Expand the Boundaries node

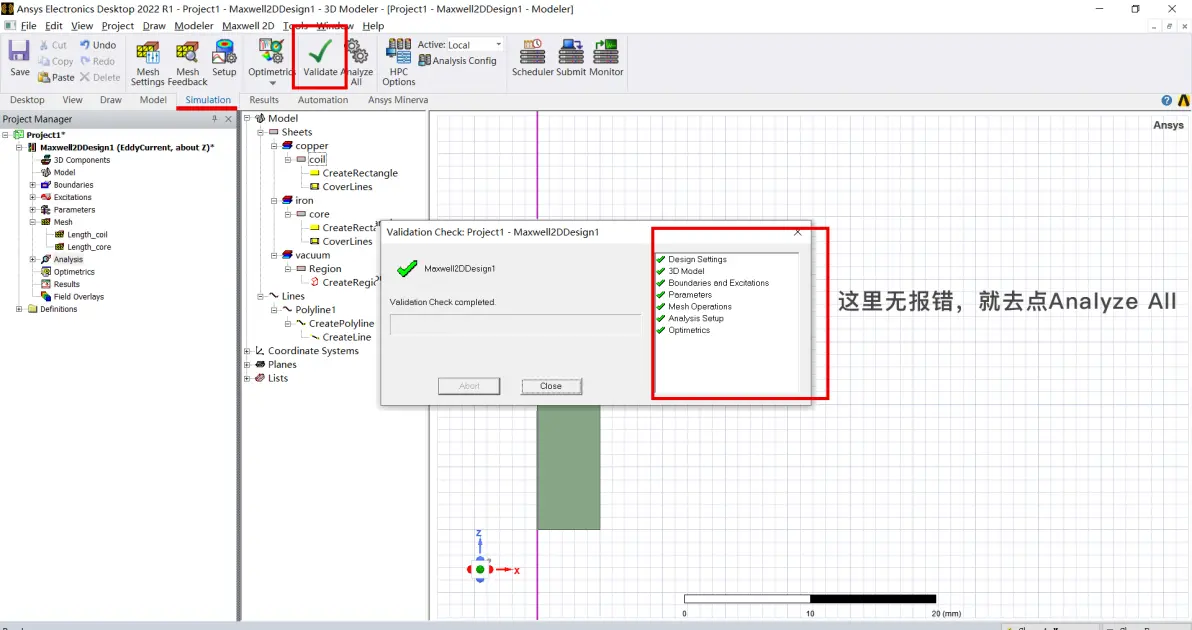click(33, 185)
